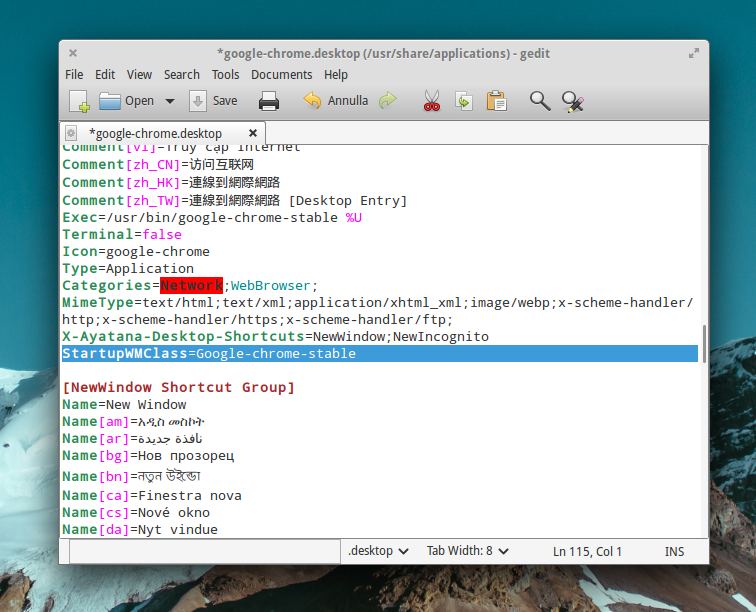Click the Name=New Window line
Viewport: 756px width, 612px height.
[x=124, y=404]
